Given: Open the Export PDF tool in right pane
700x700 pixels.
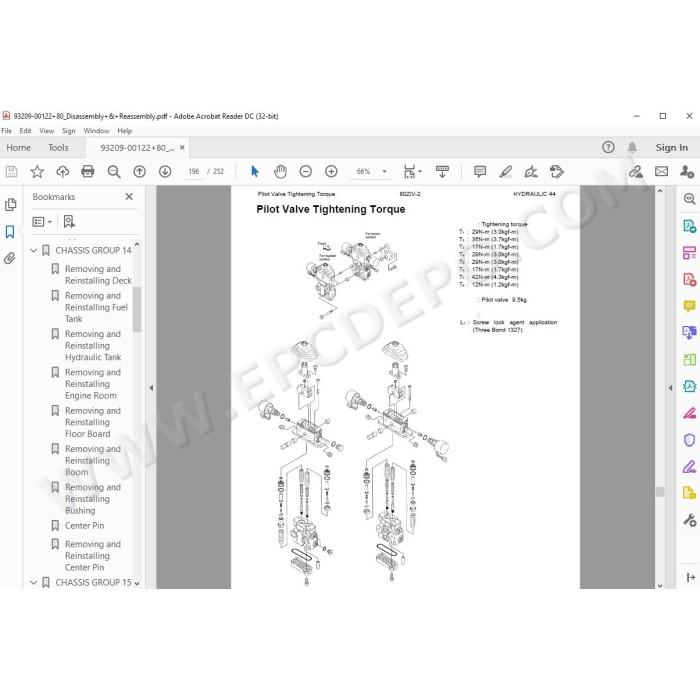Looking at the screenshot, I should [690, 225].
